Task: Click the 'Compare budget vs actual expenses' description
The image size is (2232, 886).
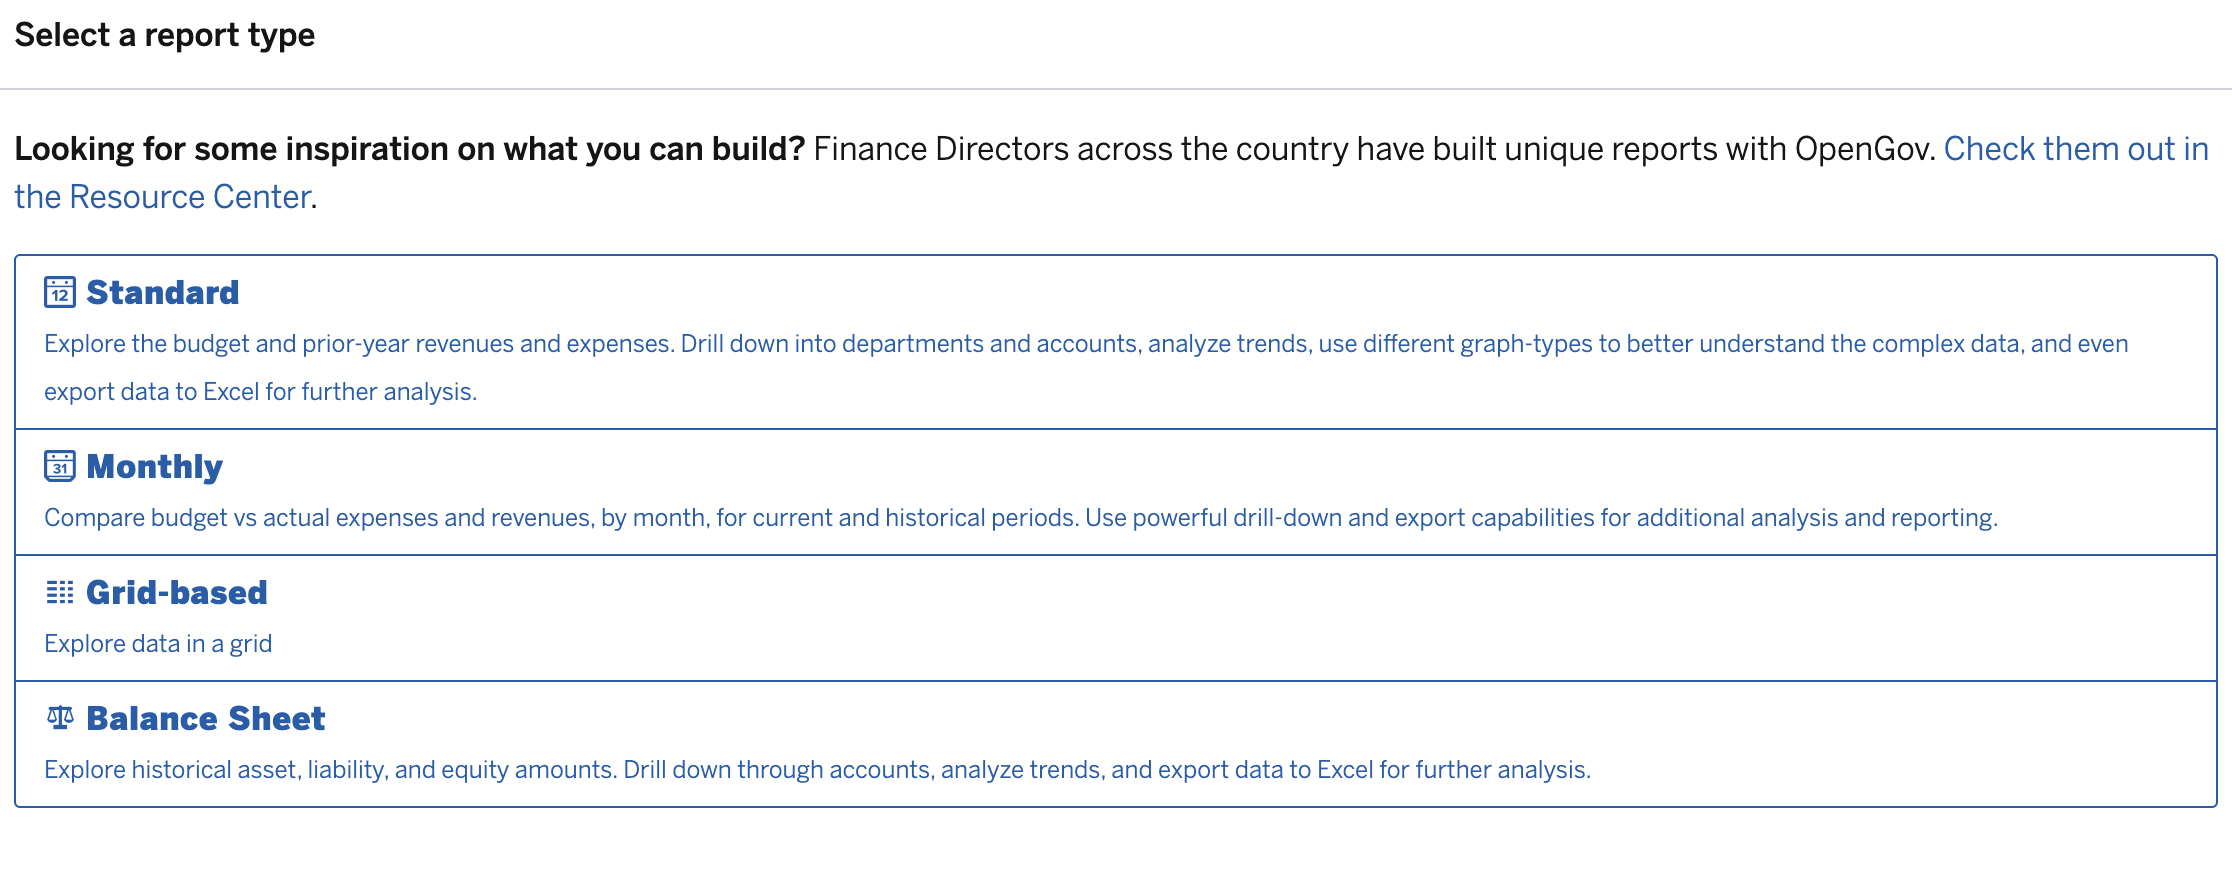Action: coord(562,518)
